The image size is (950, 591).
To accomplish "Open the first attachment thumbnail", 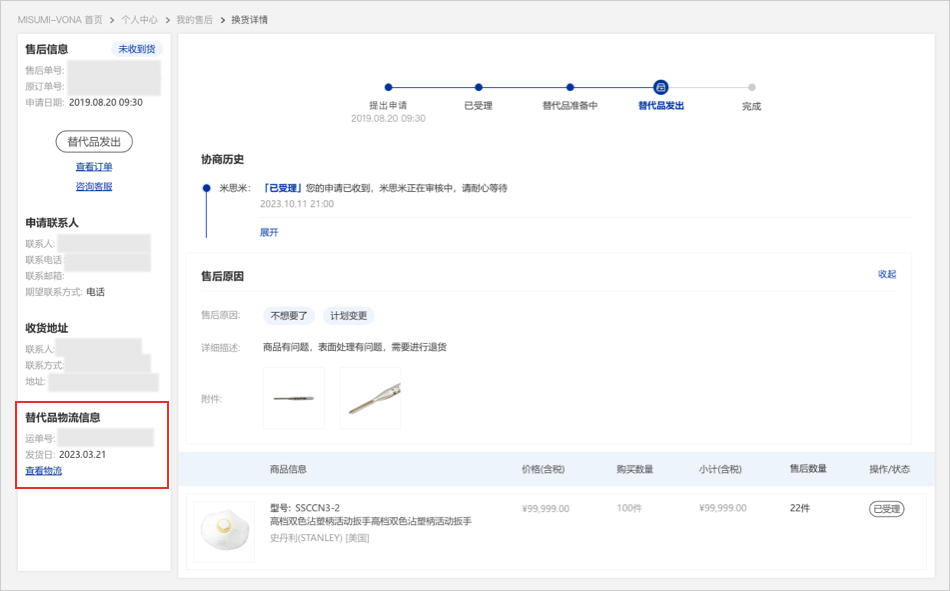I will pos(294,398).
